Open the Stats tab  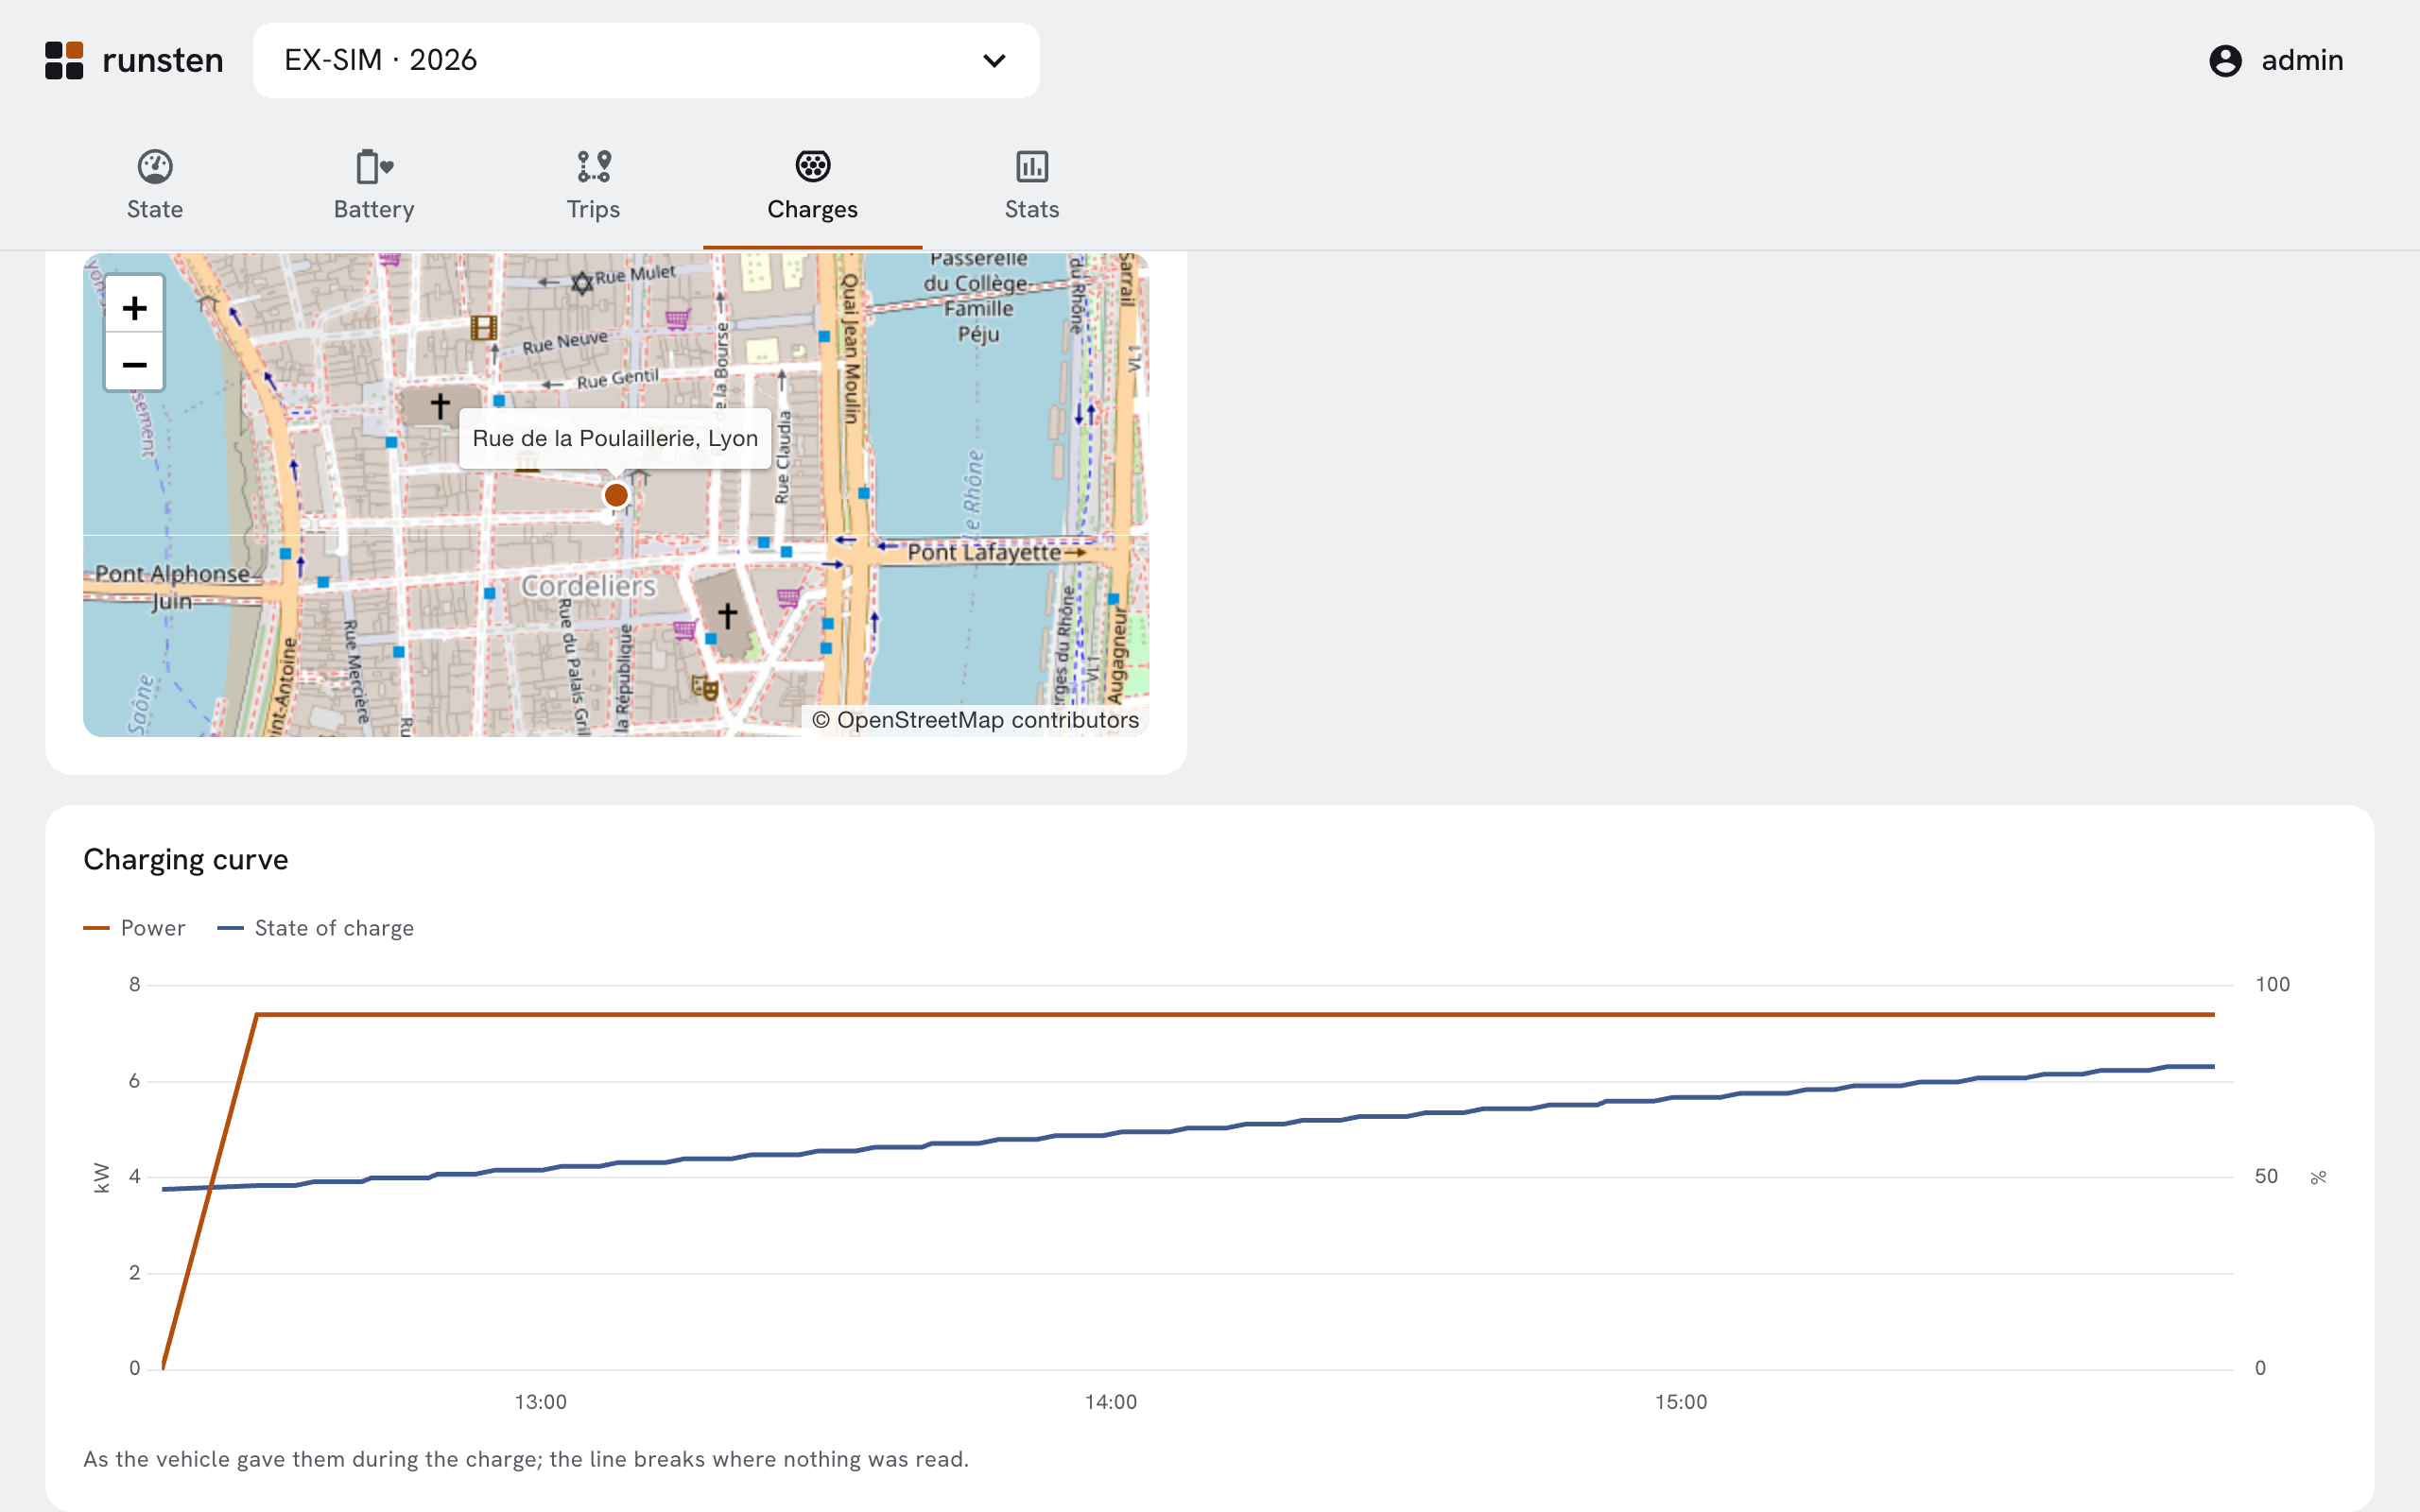[1032, 186]
